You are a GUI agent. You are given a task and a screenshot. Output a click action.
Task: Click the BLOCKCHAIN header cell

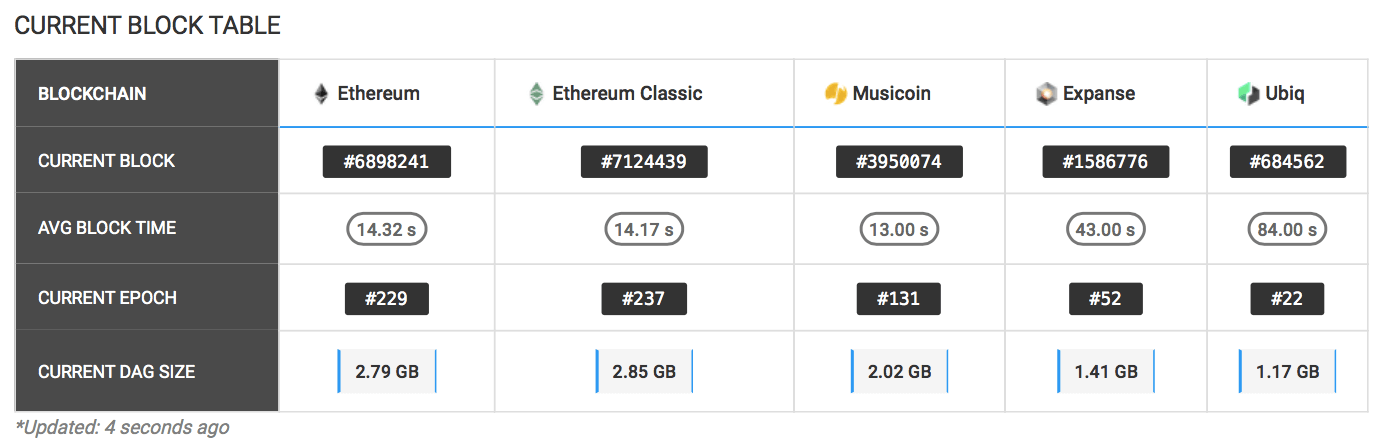pos(92,94)
